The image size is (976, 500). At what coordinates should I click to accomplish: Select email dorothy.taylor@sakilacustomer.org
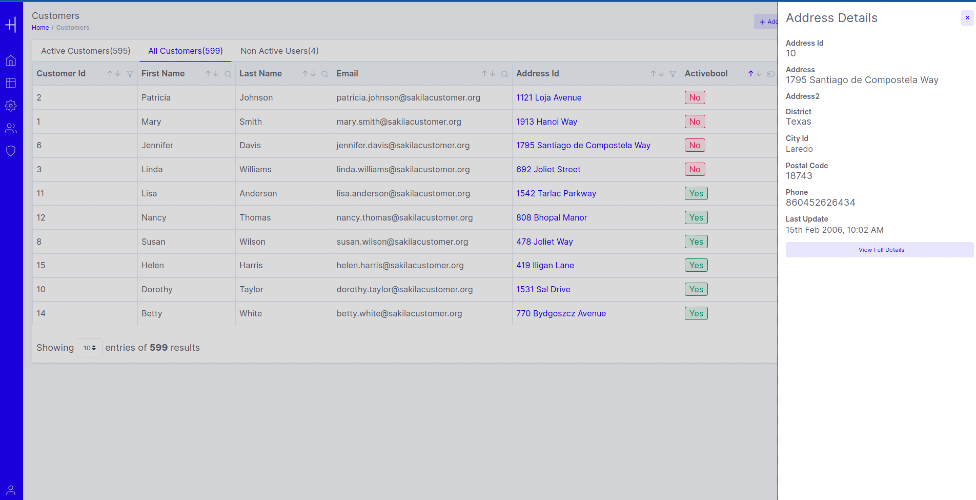[405, 290]
